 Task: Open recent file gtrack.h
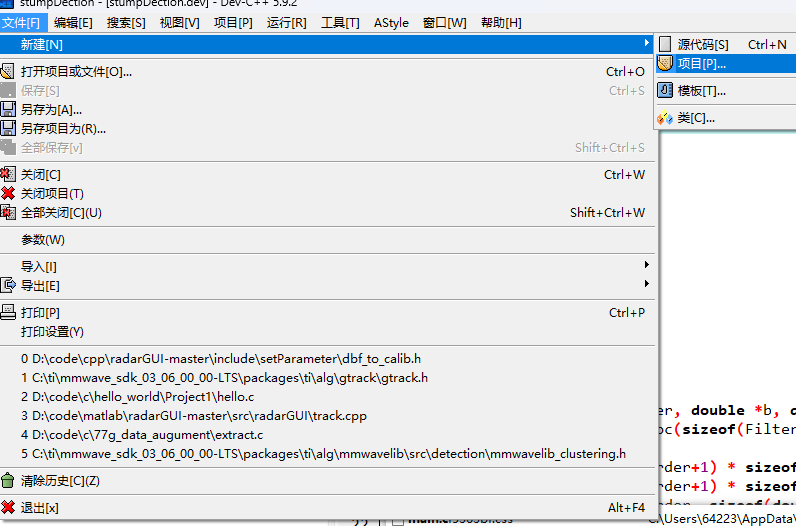tap(327, 378)
